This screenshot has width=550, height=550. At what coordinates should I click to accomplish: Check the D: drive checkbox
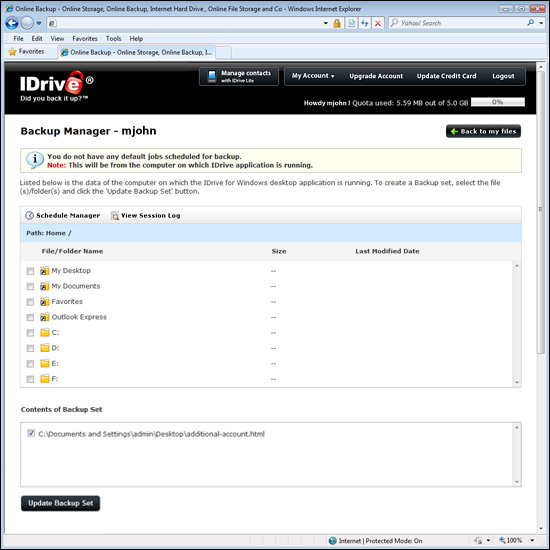coord(30,348)
